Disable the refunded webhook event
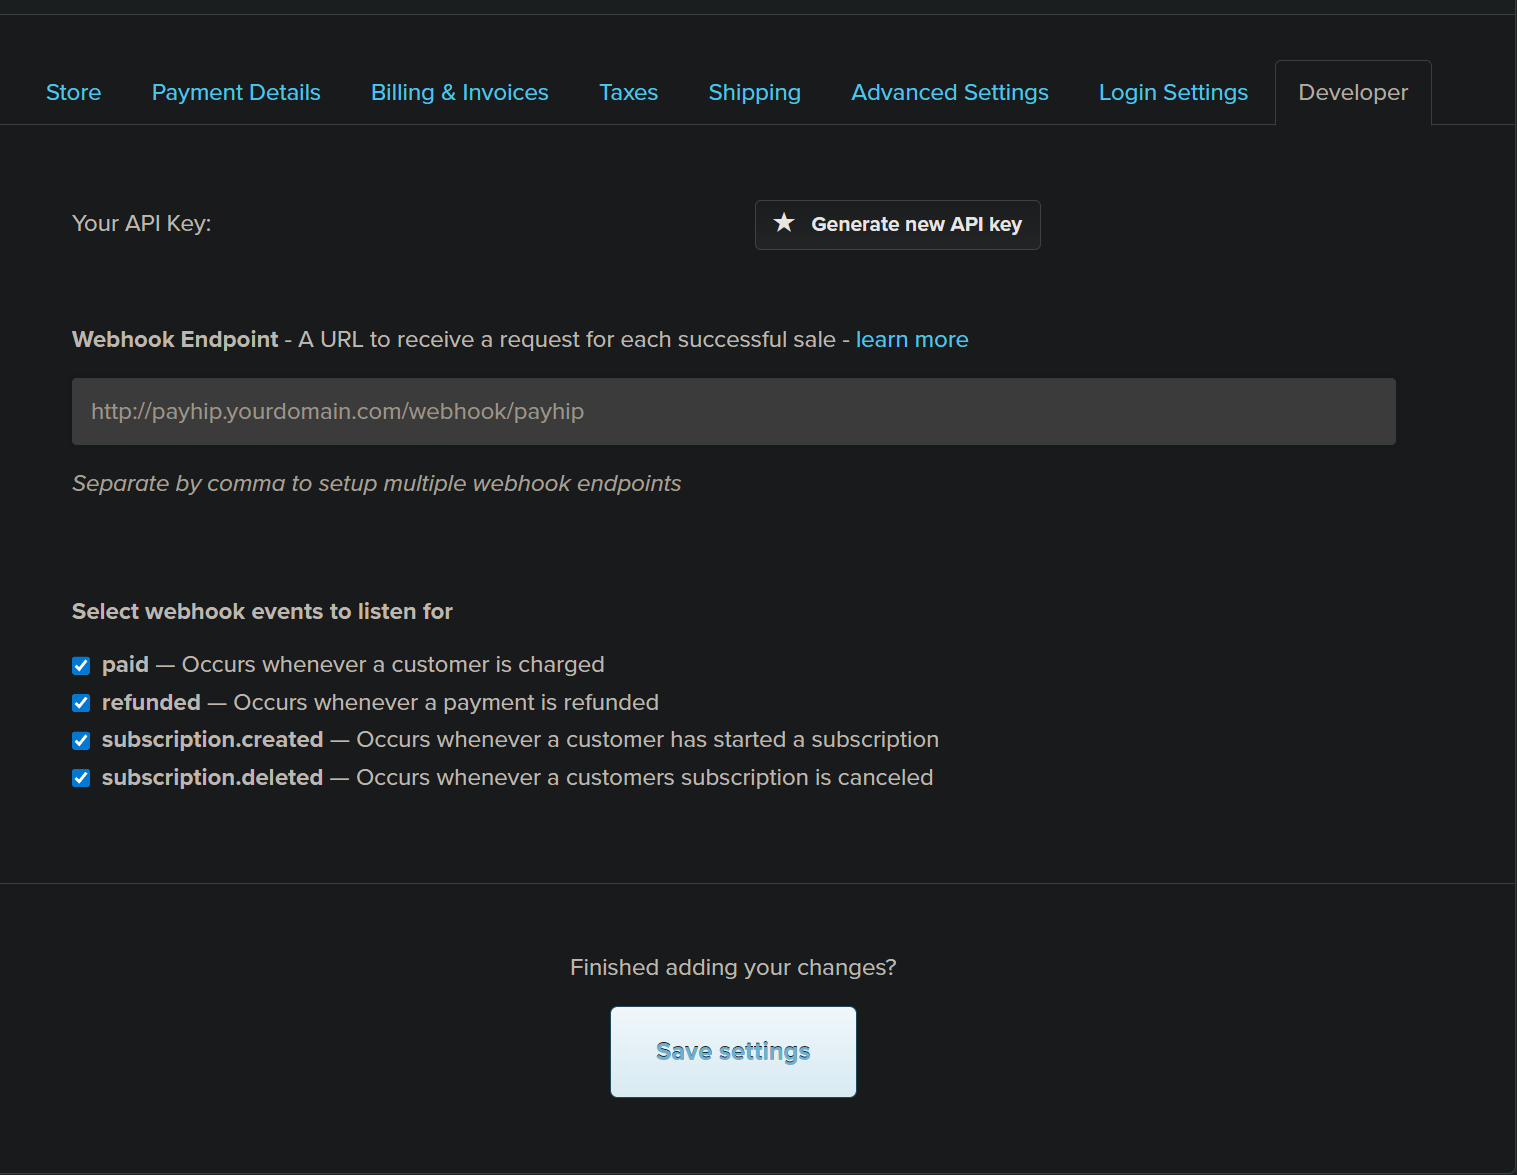1517x1175 pixels. click(x=80, y=702)
